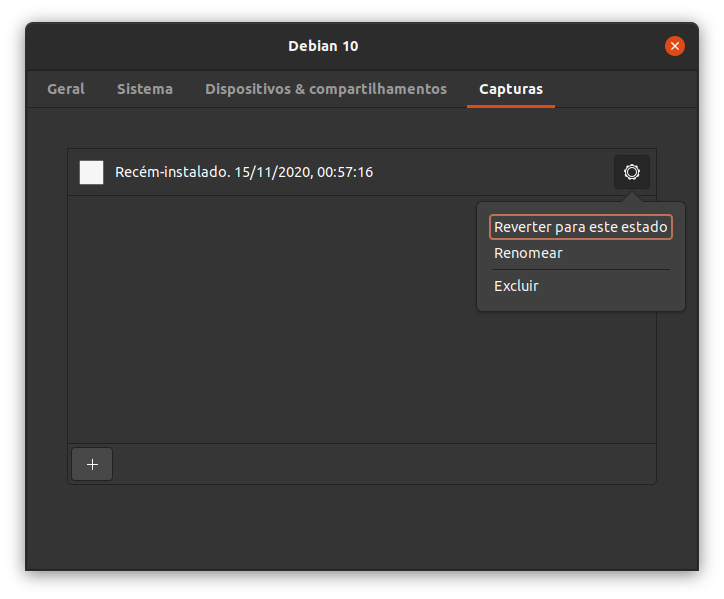Click the Debian 10 window title
Image resolution: width=724 pixels, height=599 pixels.
(x=323, y=46)
